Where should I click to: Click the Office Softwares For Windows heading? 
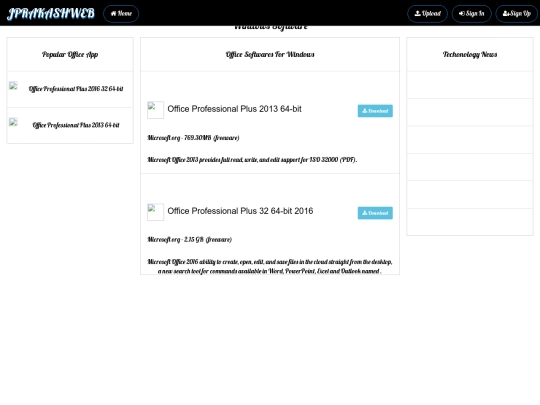pos(270,54)
